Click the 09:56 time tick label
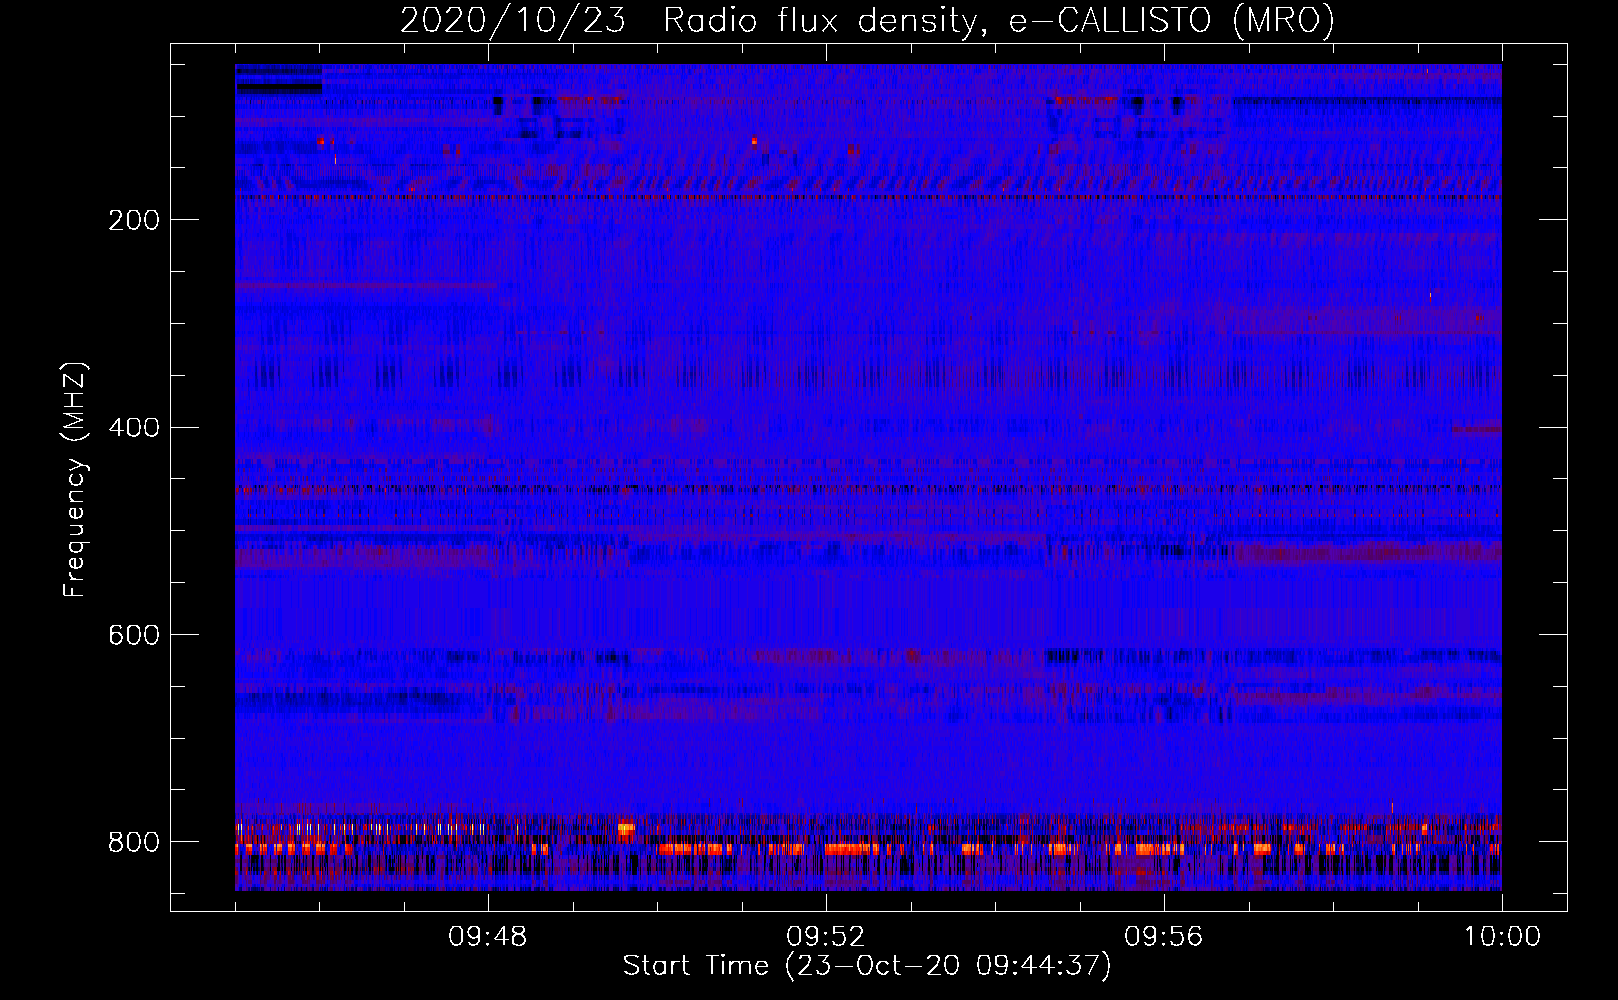Screen dimensions: 1618x1000 point(1164,937)
